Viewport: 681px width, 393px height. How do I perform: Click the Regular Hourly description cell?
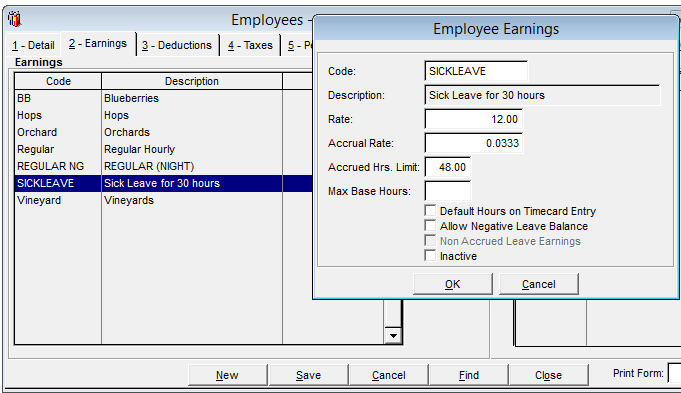[192, 149]
